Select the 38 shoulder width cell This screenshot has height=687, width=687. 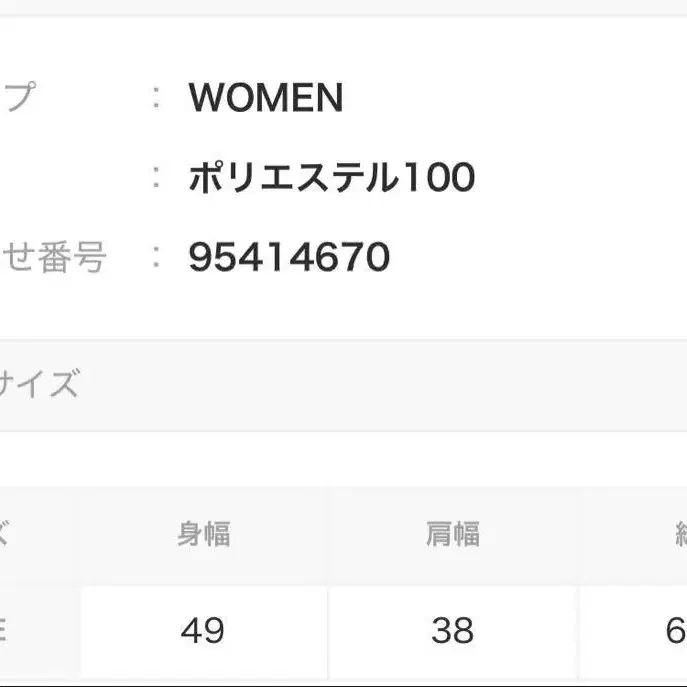point(452,630)
